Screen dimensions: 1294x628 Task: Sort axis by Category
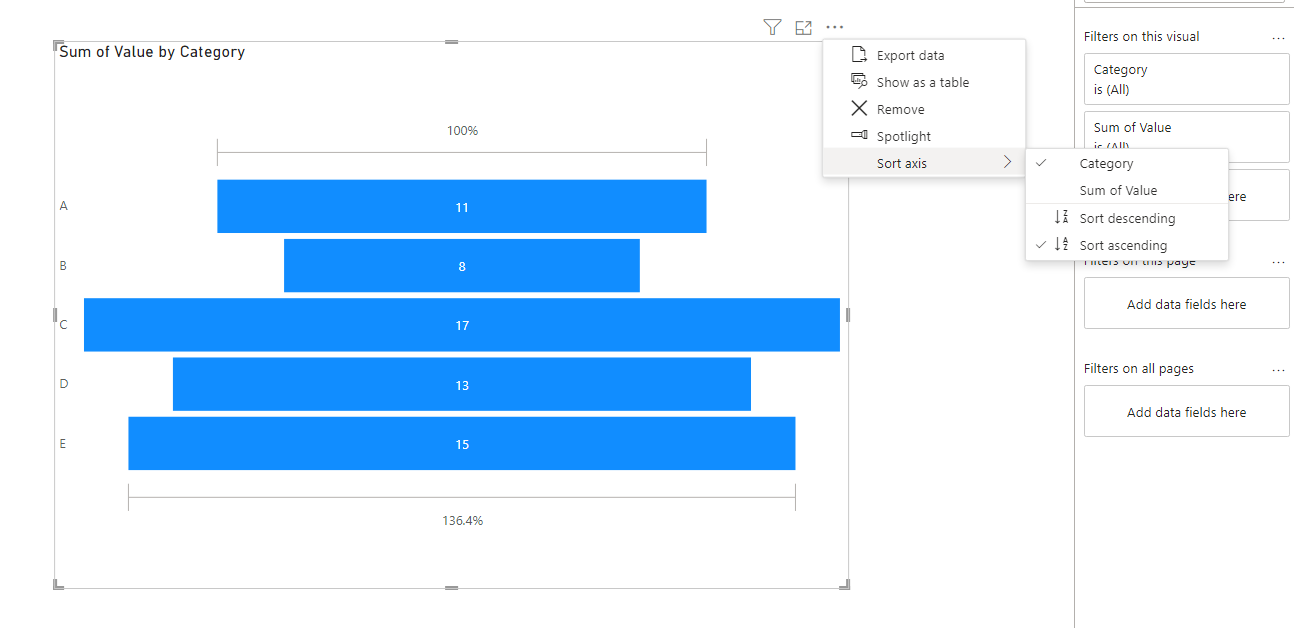[x=1127, y=163]
